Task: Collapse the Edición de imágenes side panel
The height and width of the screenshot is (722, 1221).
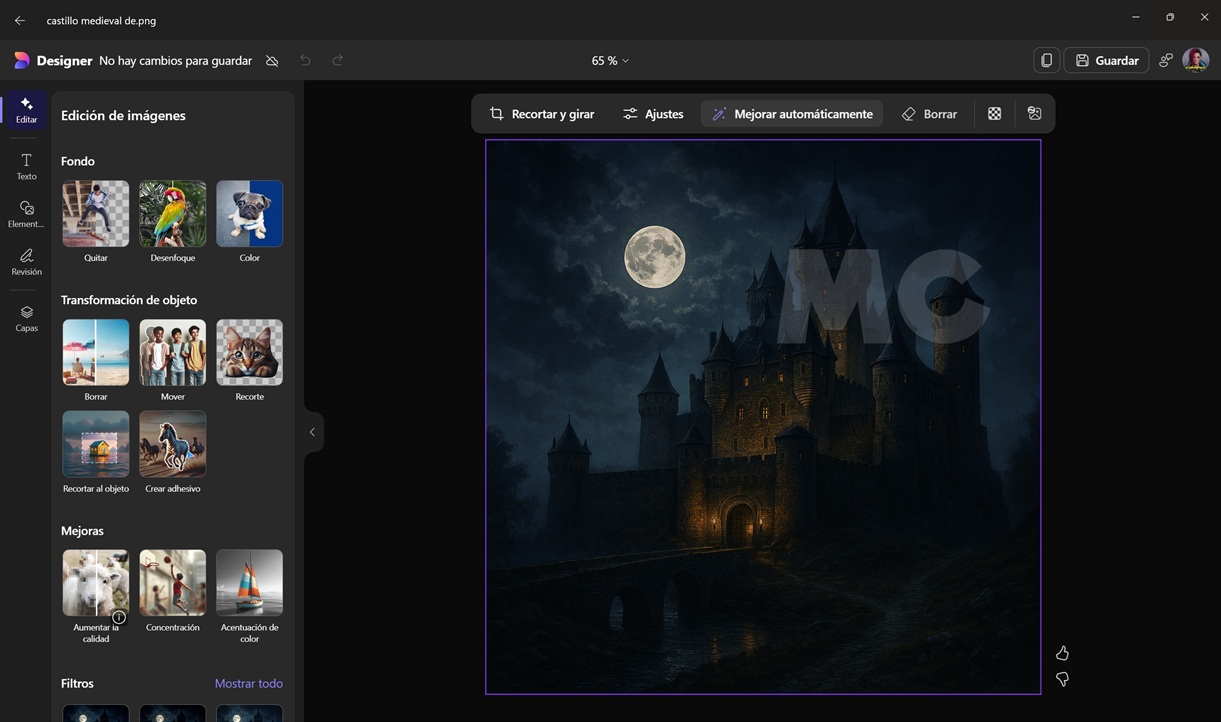Action: (x=312, y=432)
